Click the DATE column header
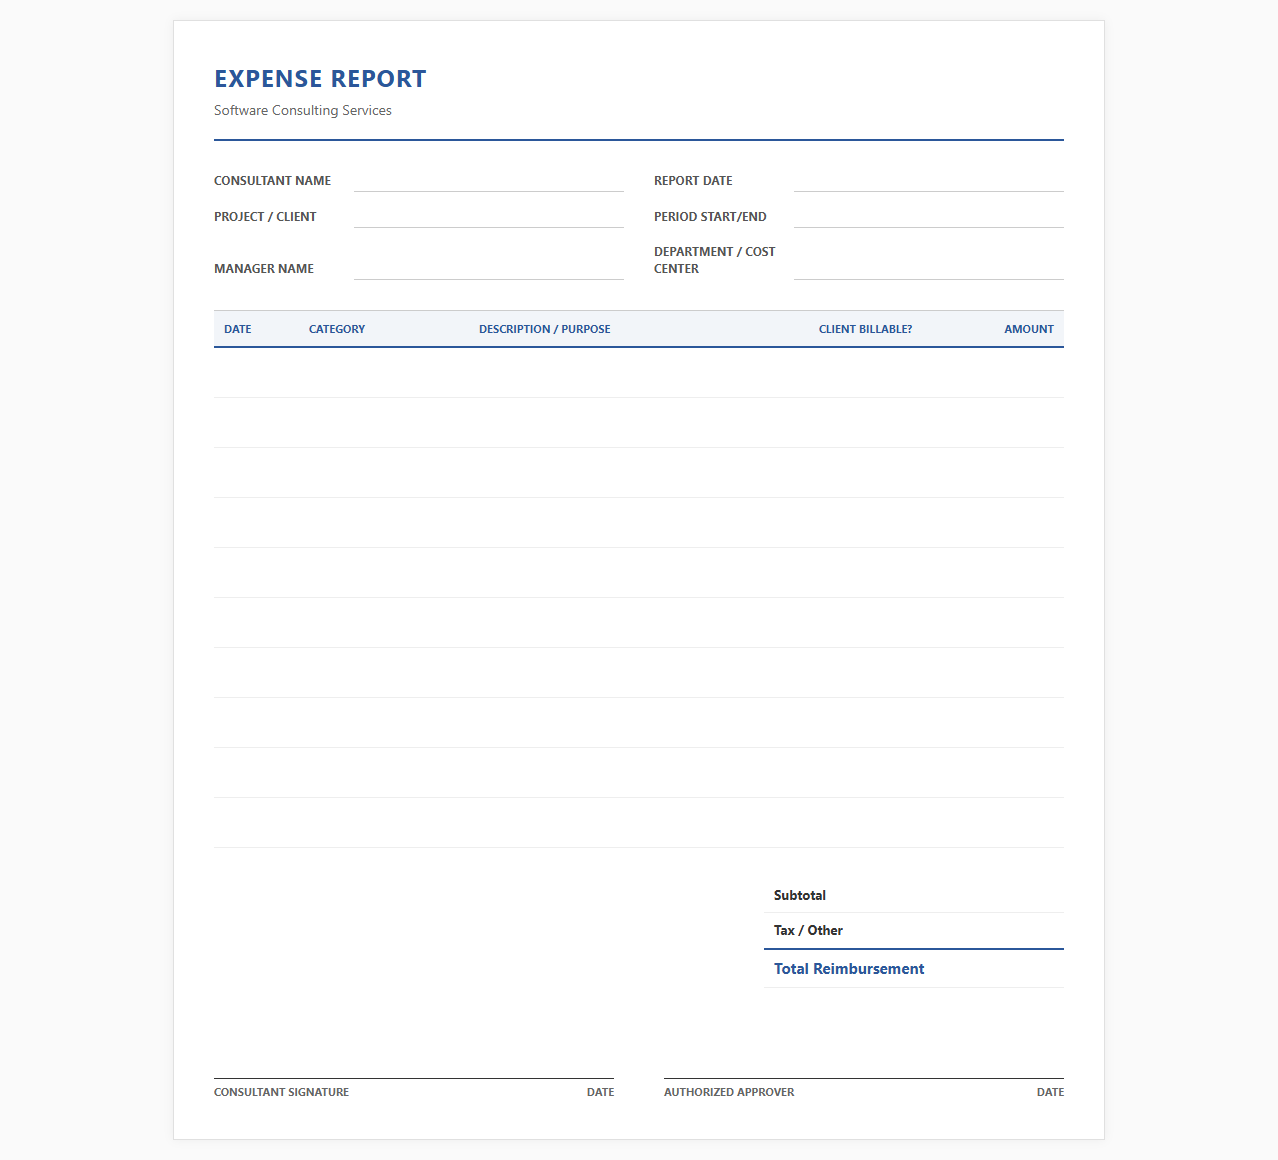 click(x=238, y=329)
